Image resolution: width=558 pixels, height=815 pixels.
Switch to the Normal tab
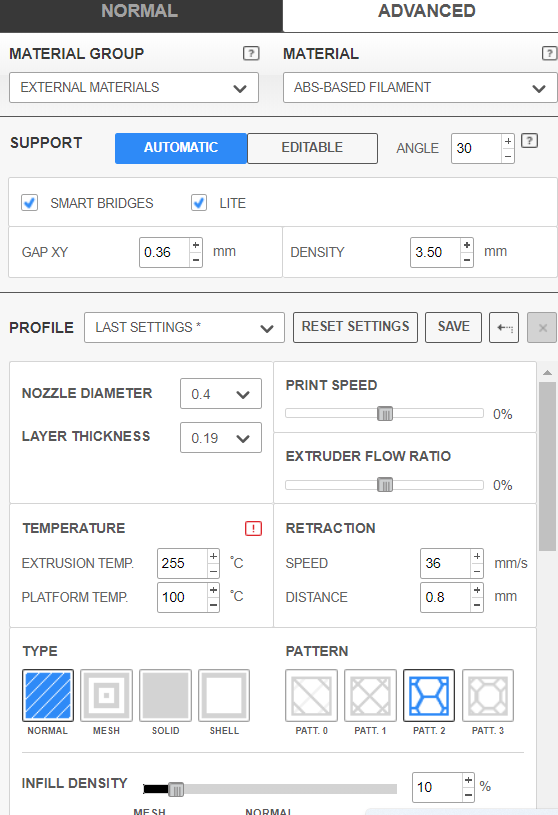click(x=140, y=11)
